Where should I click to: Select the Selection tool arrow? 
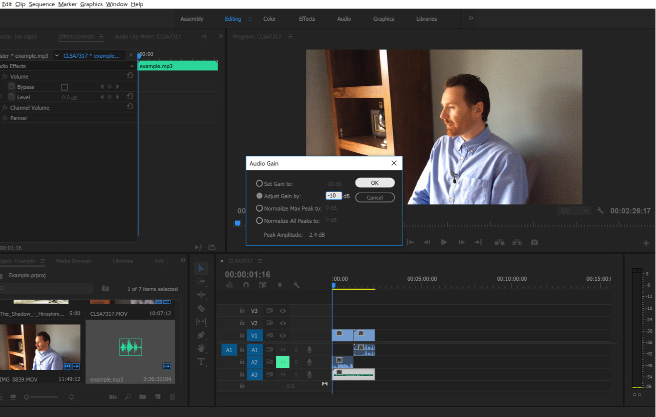pos(201,269)
